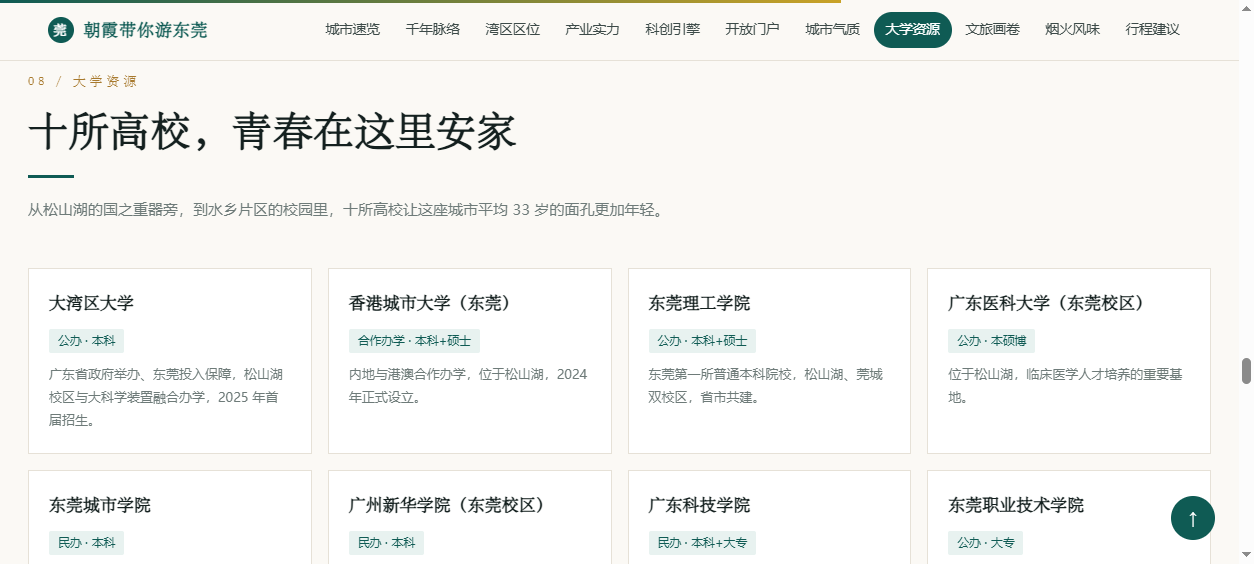Navigate to 开放门户
This screenshot has height=564, width=1254.
(752, 29)
